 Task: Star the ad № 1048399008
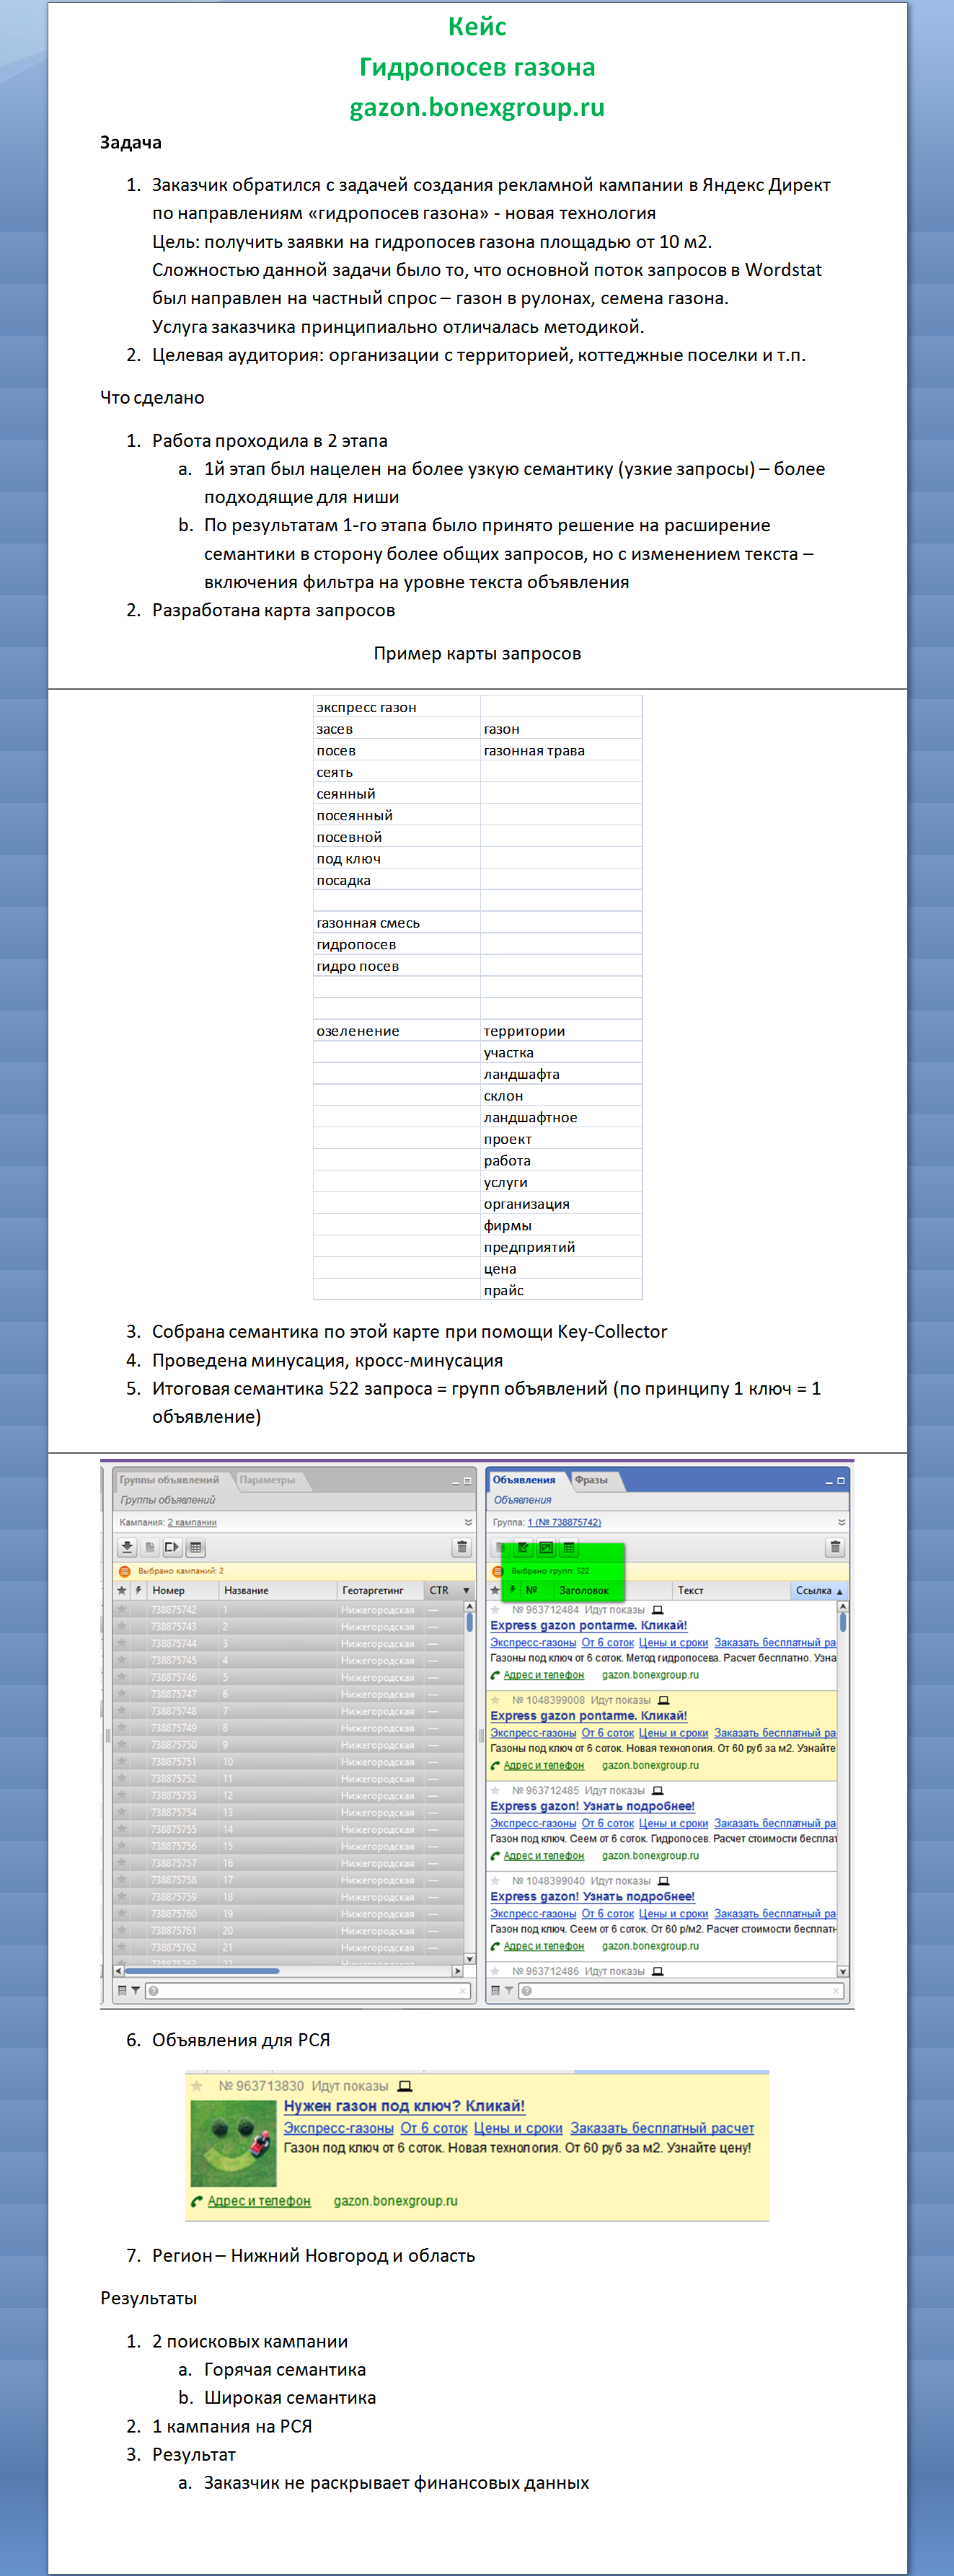(495, 1700)
